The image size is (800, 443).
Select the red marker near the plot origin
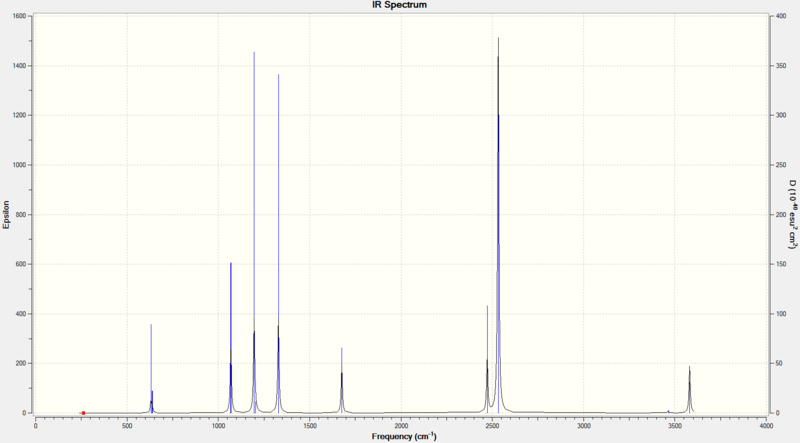click(83, 413)
